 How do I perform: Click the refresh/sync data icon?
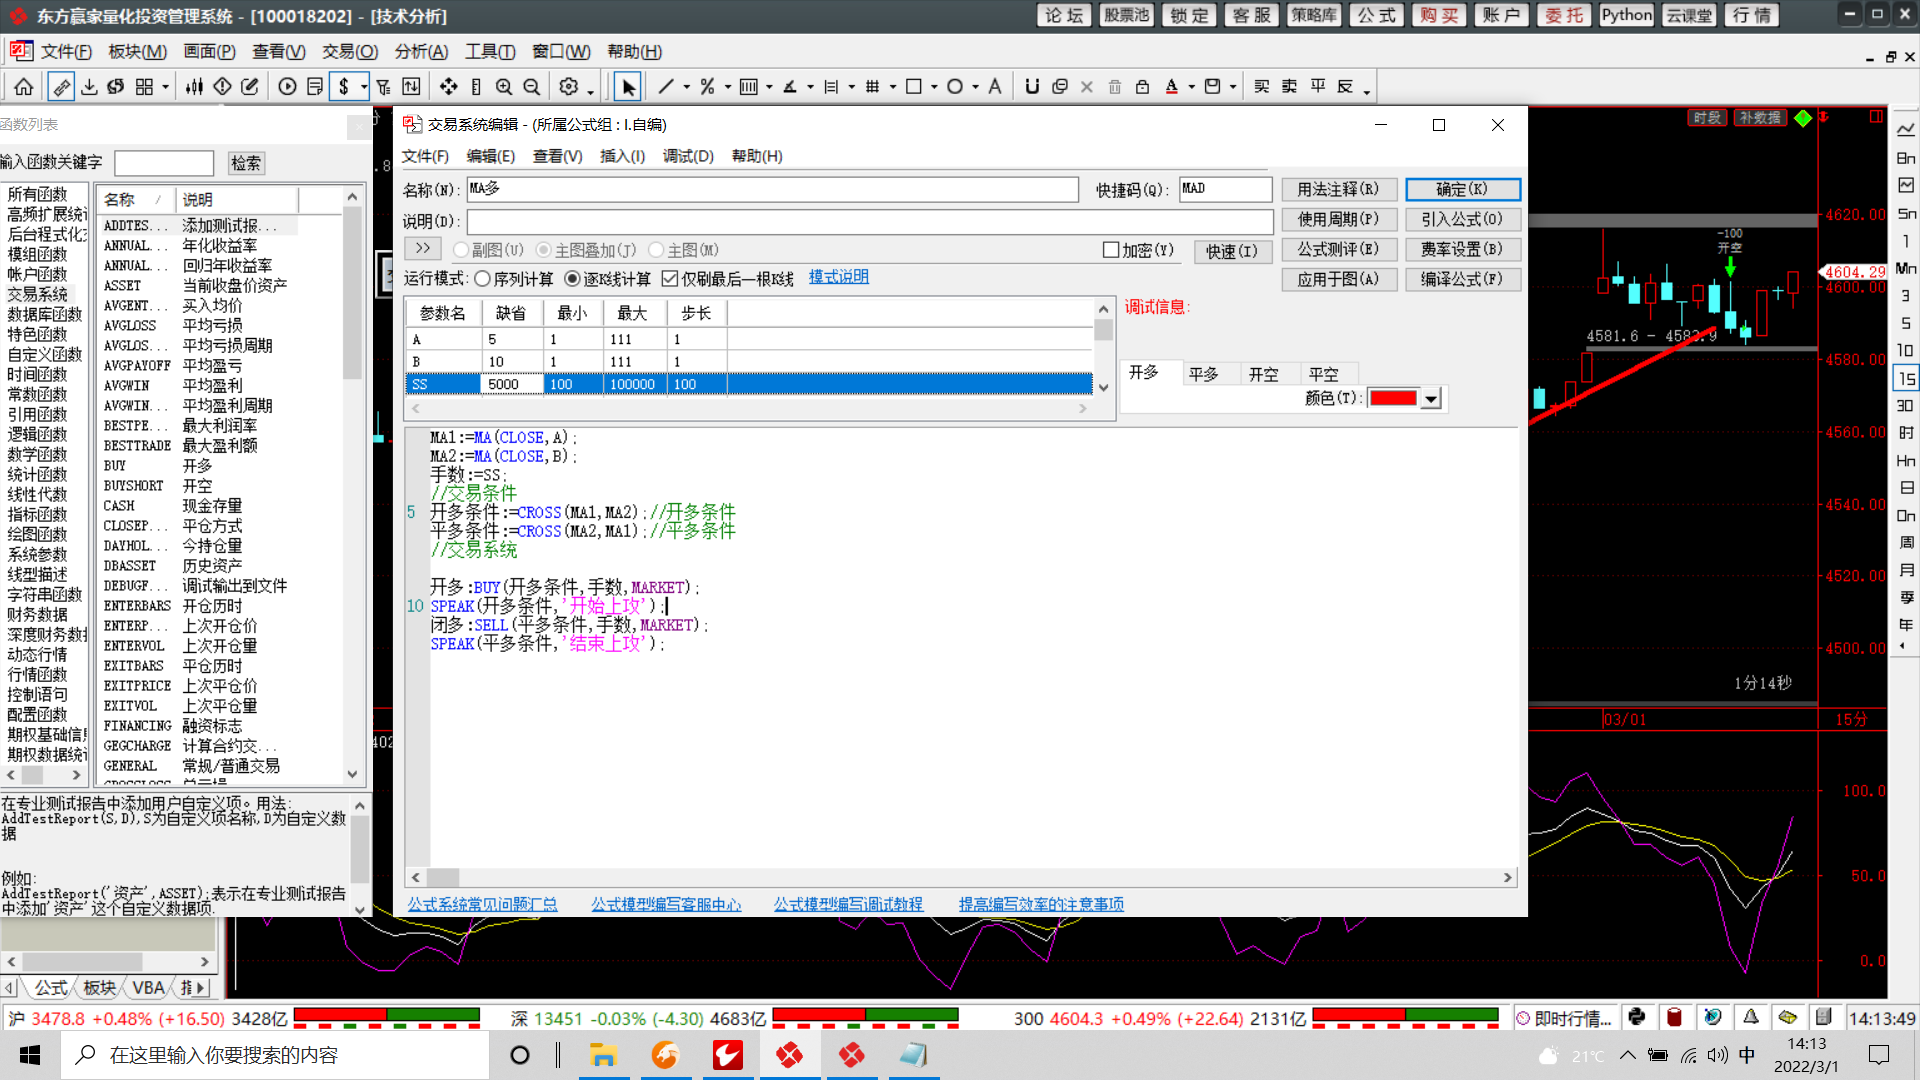(x=116, y=87)
